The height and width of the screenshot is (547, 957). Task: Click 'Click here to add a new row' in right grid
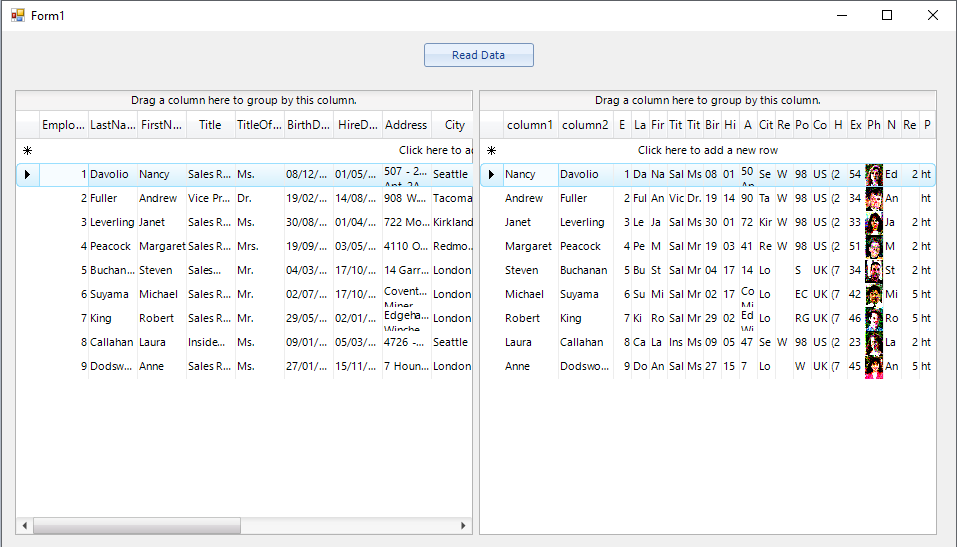708,150
